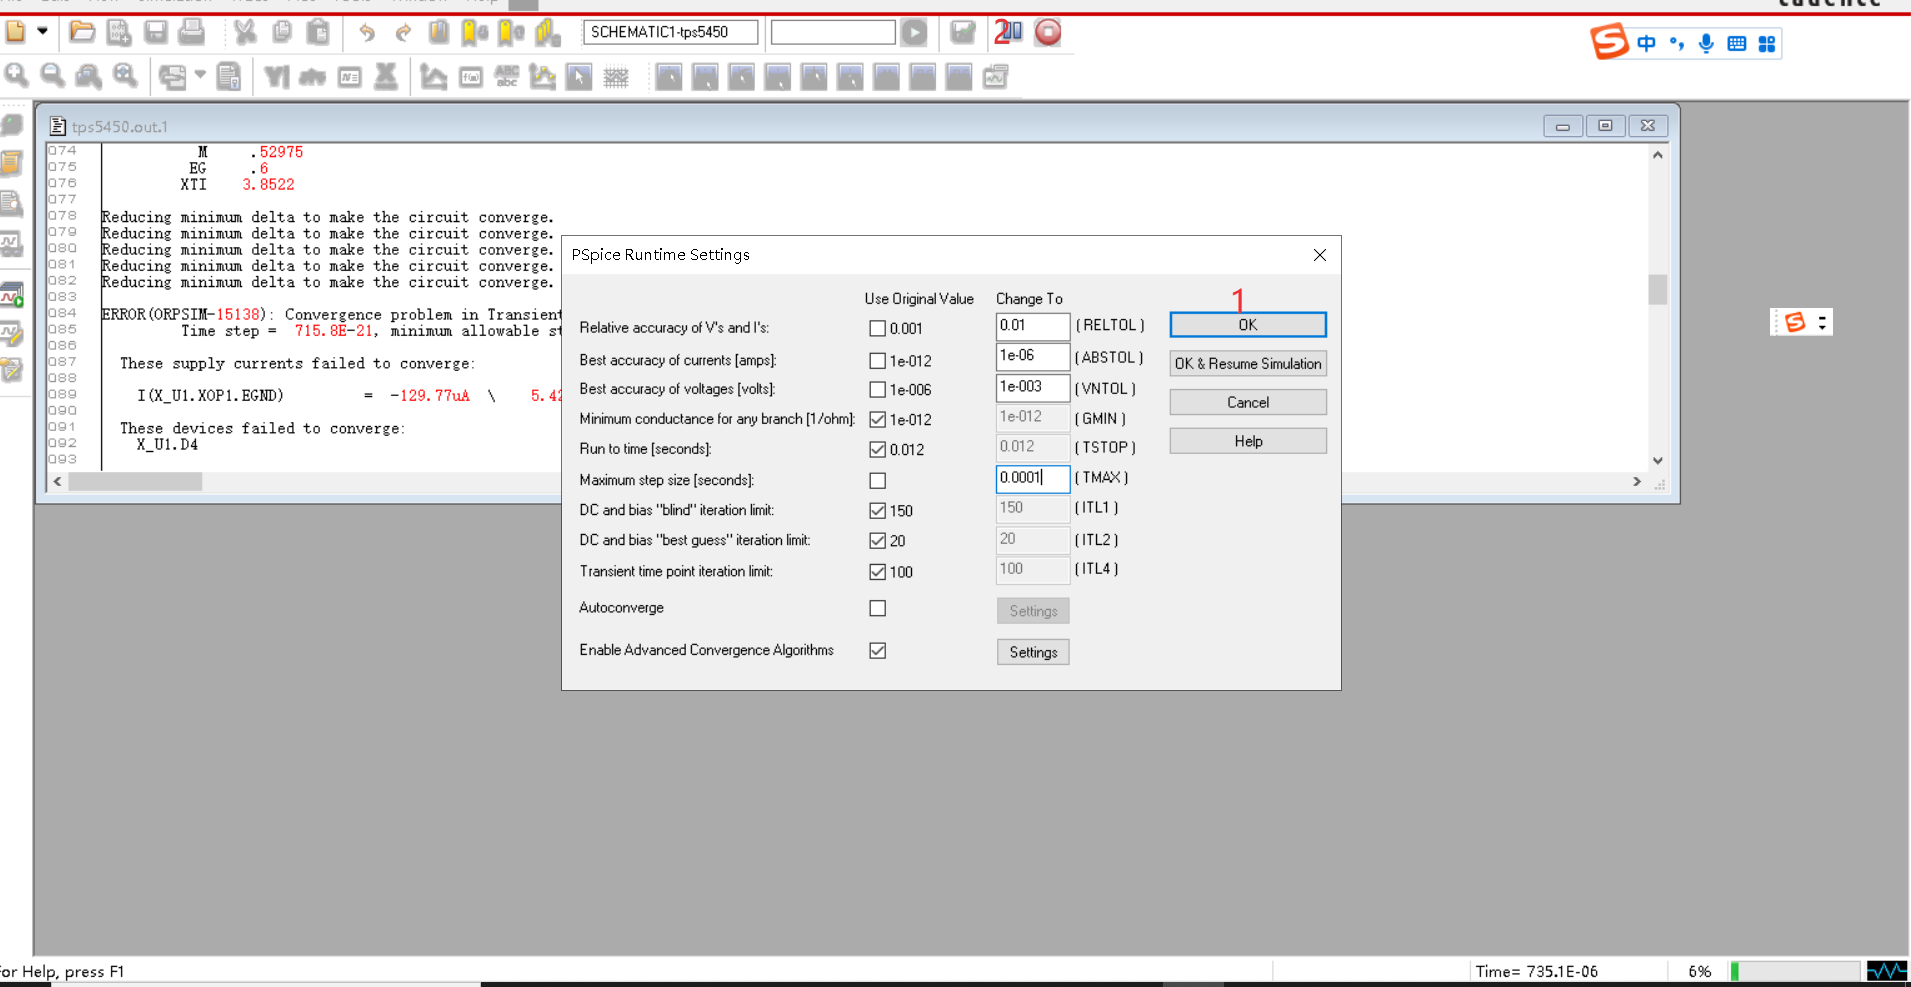Viewport: 1911px width, 987px height.
Task: Uncheck the ITL1 original value 150 checkbox
Action: 877,511
